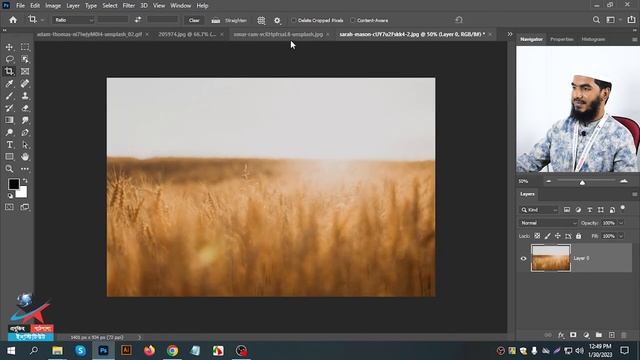This screenshot has height=360, width=640.
Task: Select the Brush tool
Action: pos(9,96)
